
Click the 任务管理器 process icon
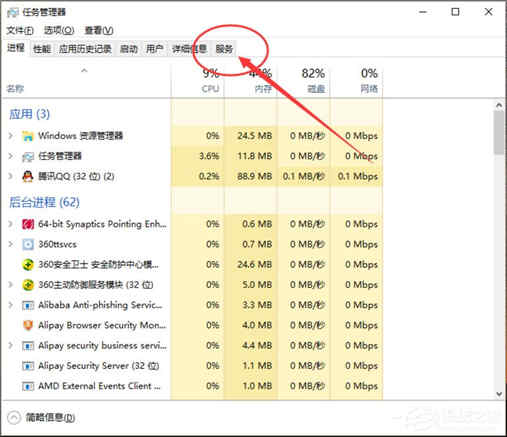28,156
